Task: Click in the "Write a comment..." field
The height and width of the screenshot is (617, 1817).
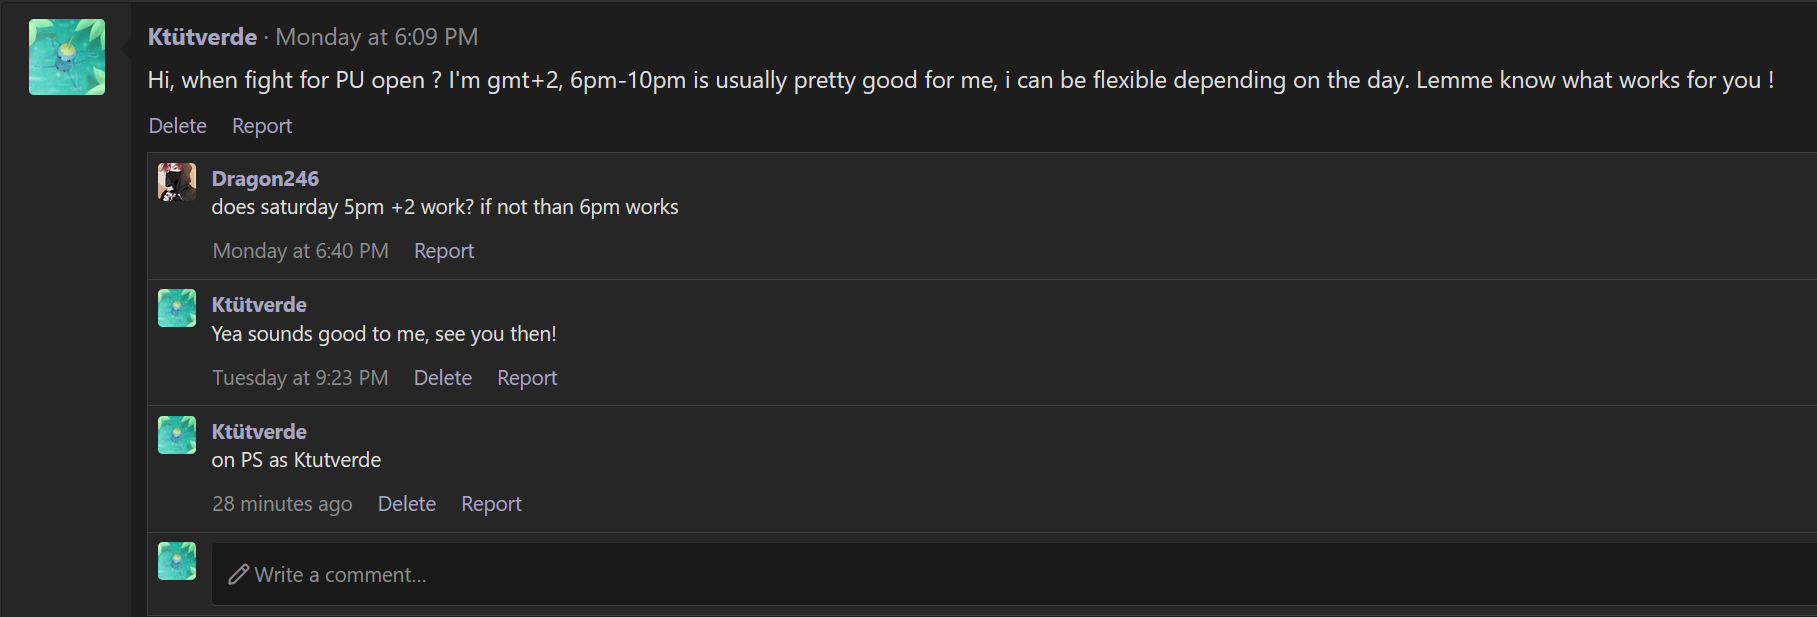Action: pyautogui.click(x=900, y=574)
